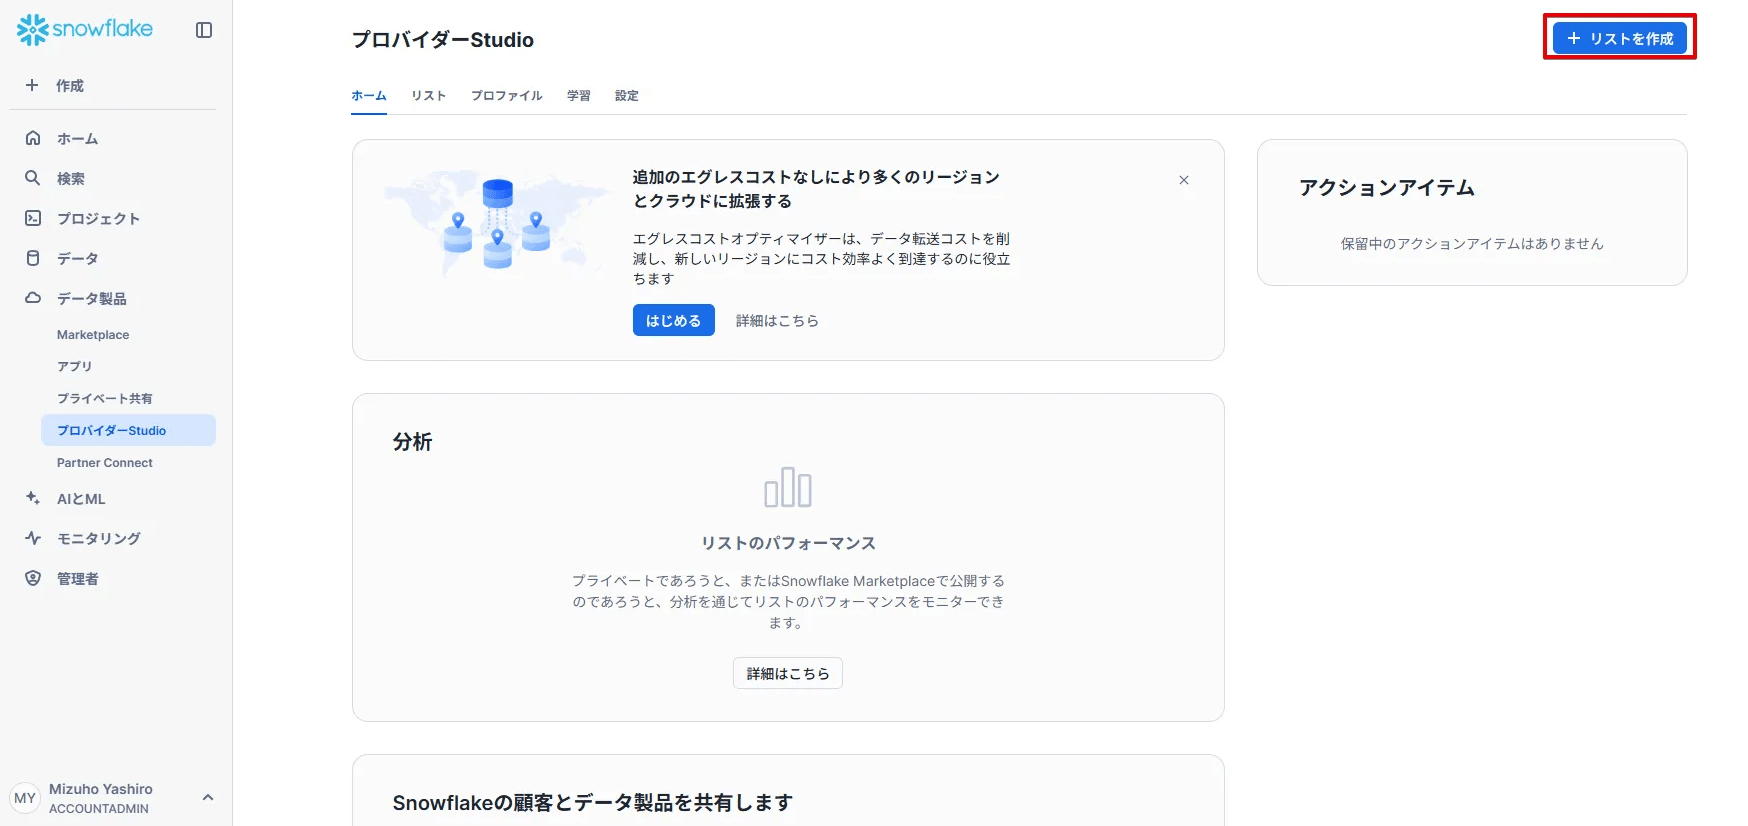Click 詳細はこちら button in 分析 card
The height and width of the screenshot is (826, 1748).
pyautogui.click(x=788, y=673)
